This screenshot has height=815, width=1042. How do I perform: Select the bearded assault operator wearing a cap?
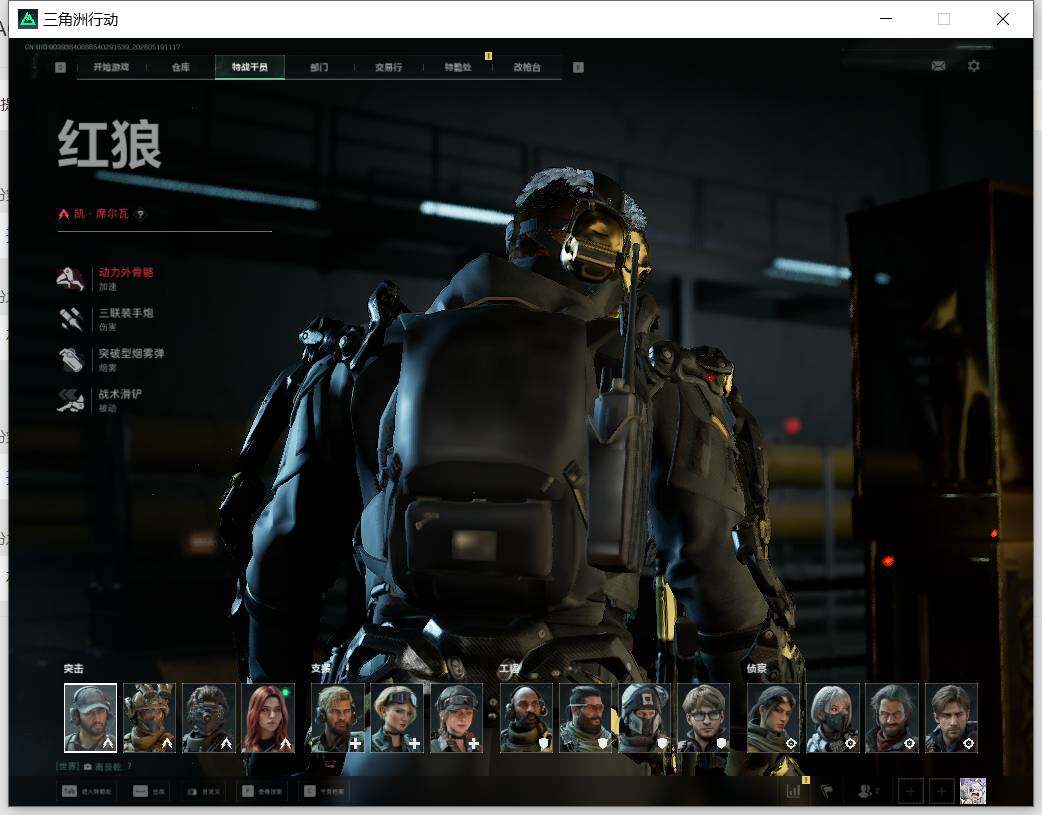[x=90, y=718]
